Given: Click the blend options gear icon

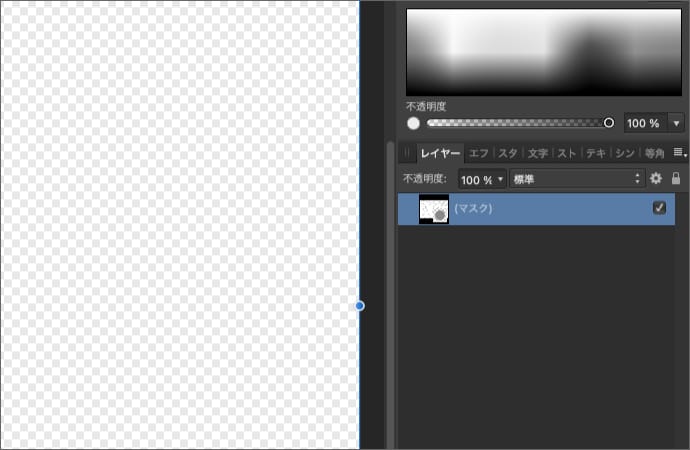Looking at the screenshot, I should point(656,179).
